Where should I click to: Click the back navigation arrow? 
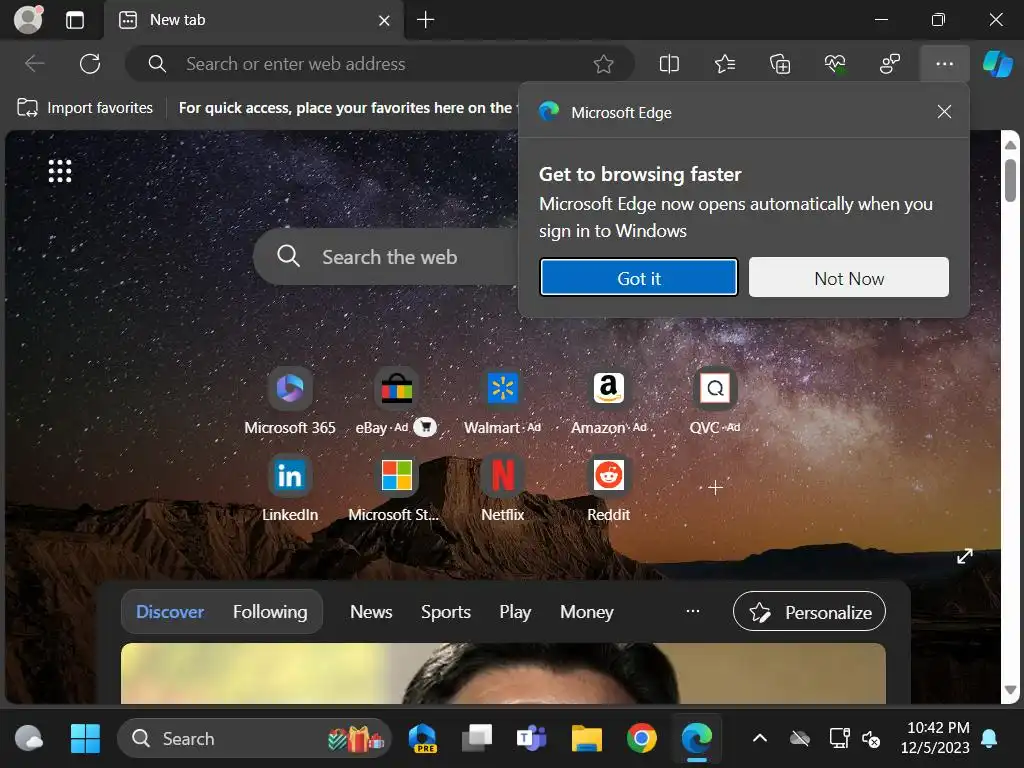point(34,64)
